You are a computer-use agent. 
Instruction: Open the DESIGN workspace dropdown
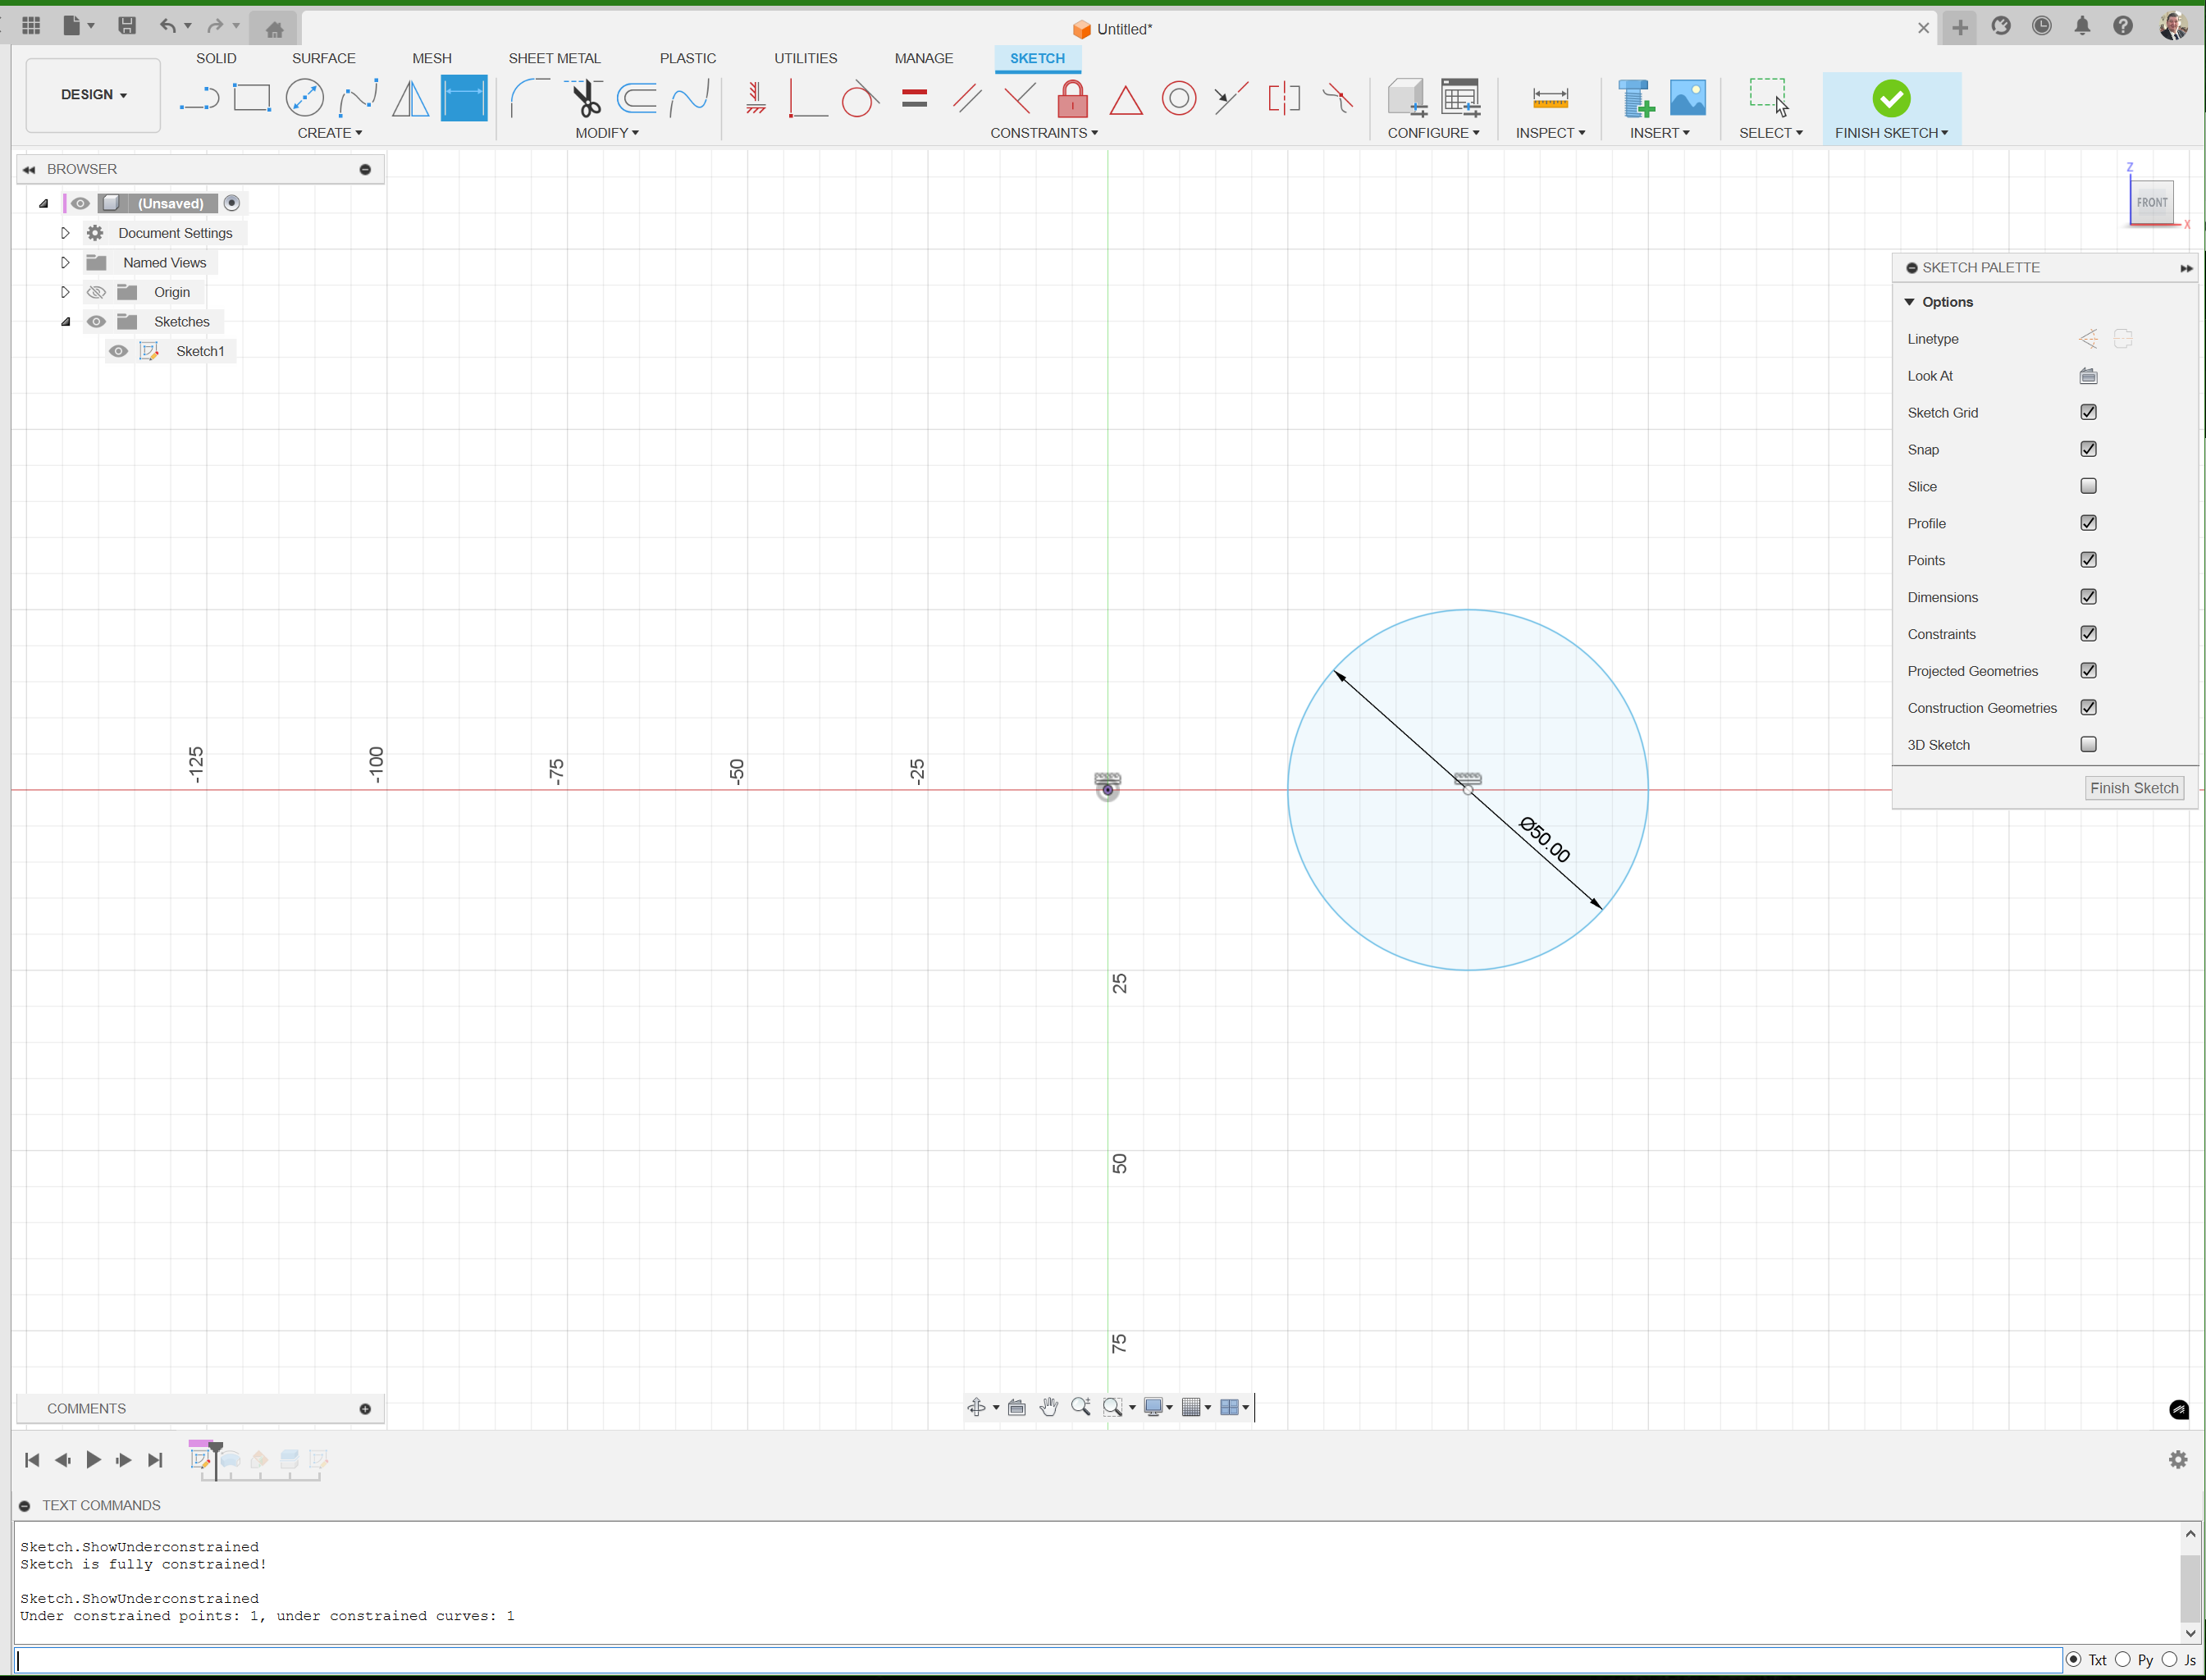[93, 95]
